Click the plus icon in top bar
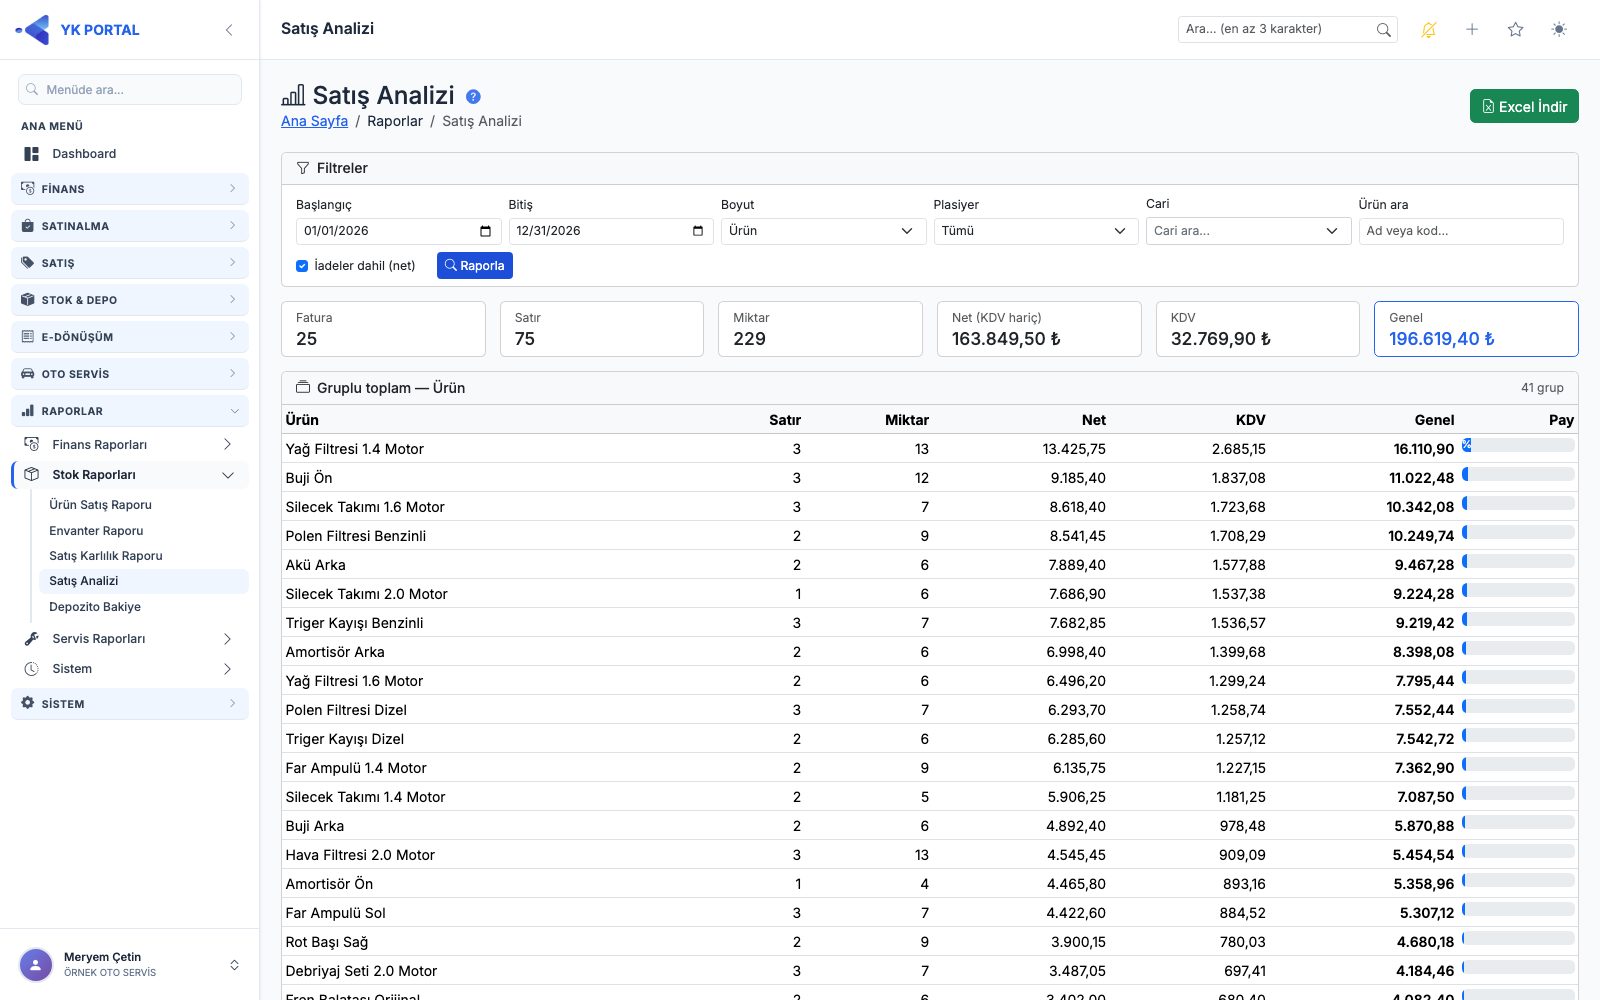Screen dimensions: 1600x1000 pyautogui.click(x=1472, y=30)
